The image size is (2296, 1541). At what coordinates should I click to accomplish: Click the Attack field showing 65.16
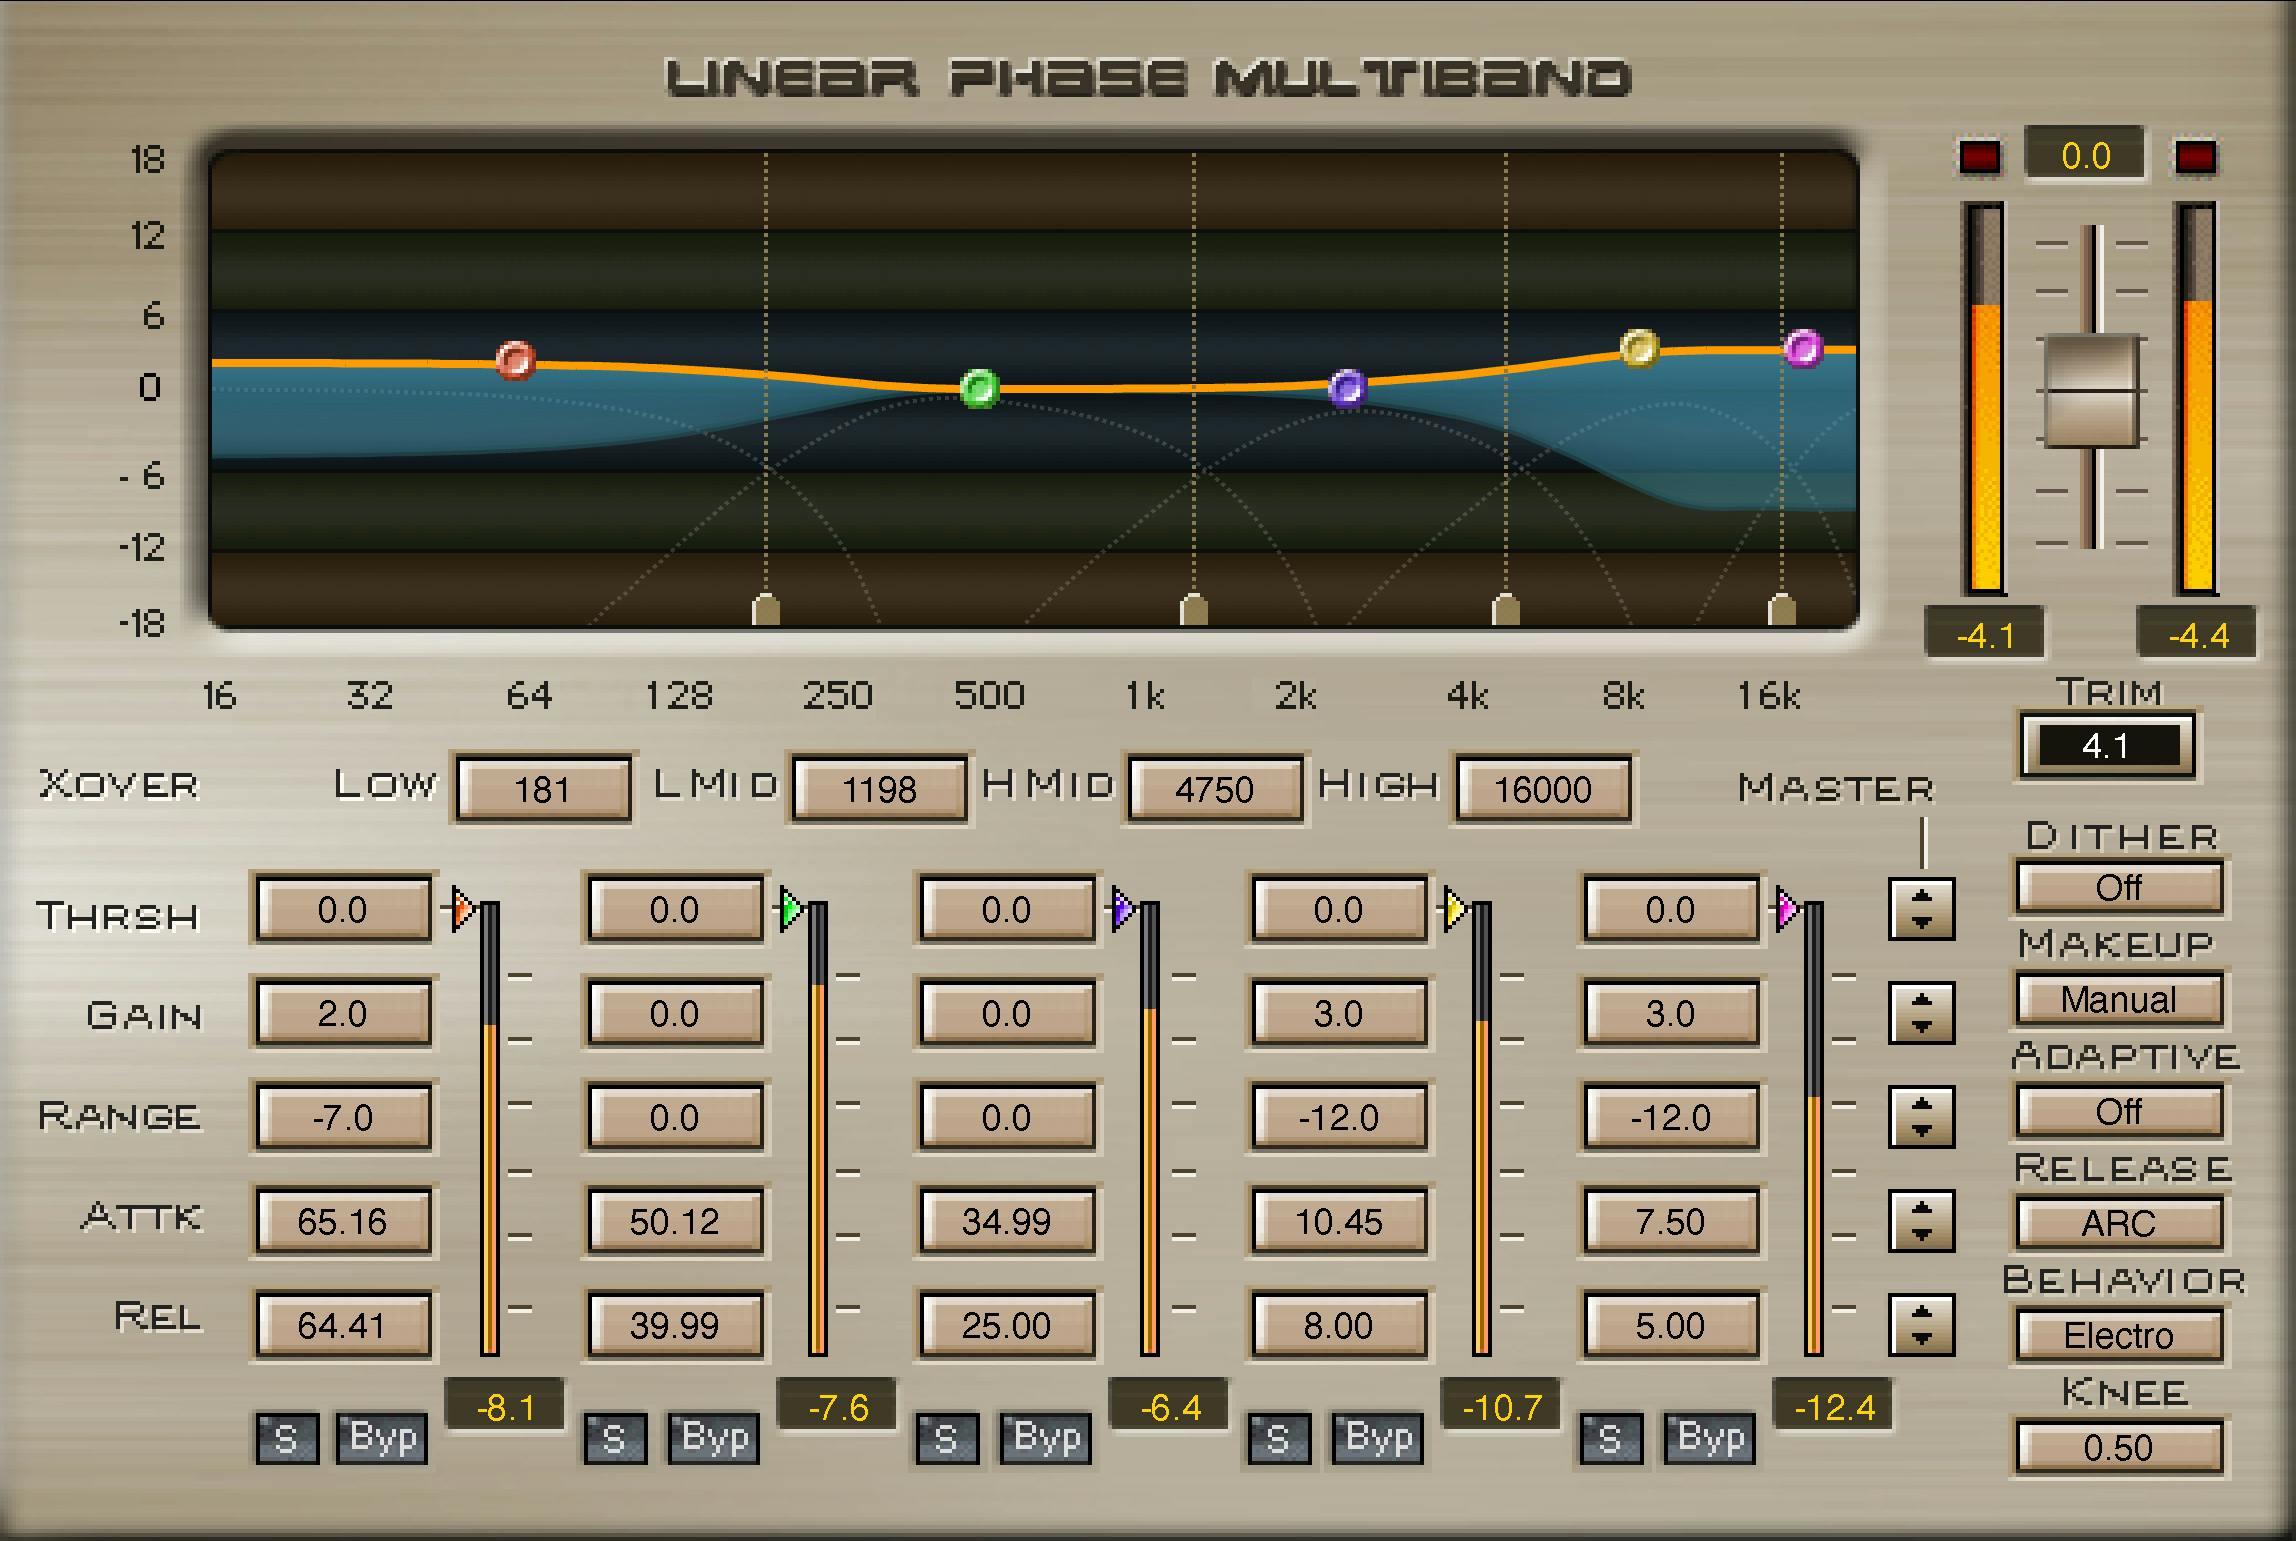tap(343, 1222)
